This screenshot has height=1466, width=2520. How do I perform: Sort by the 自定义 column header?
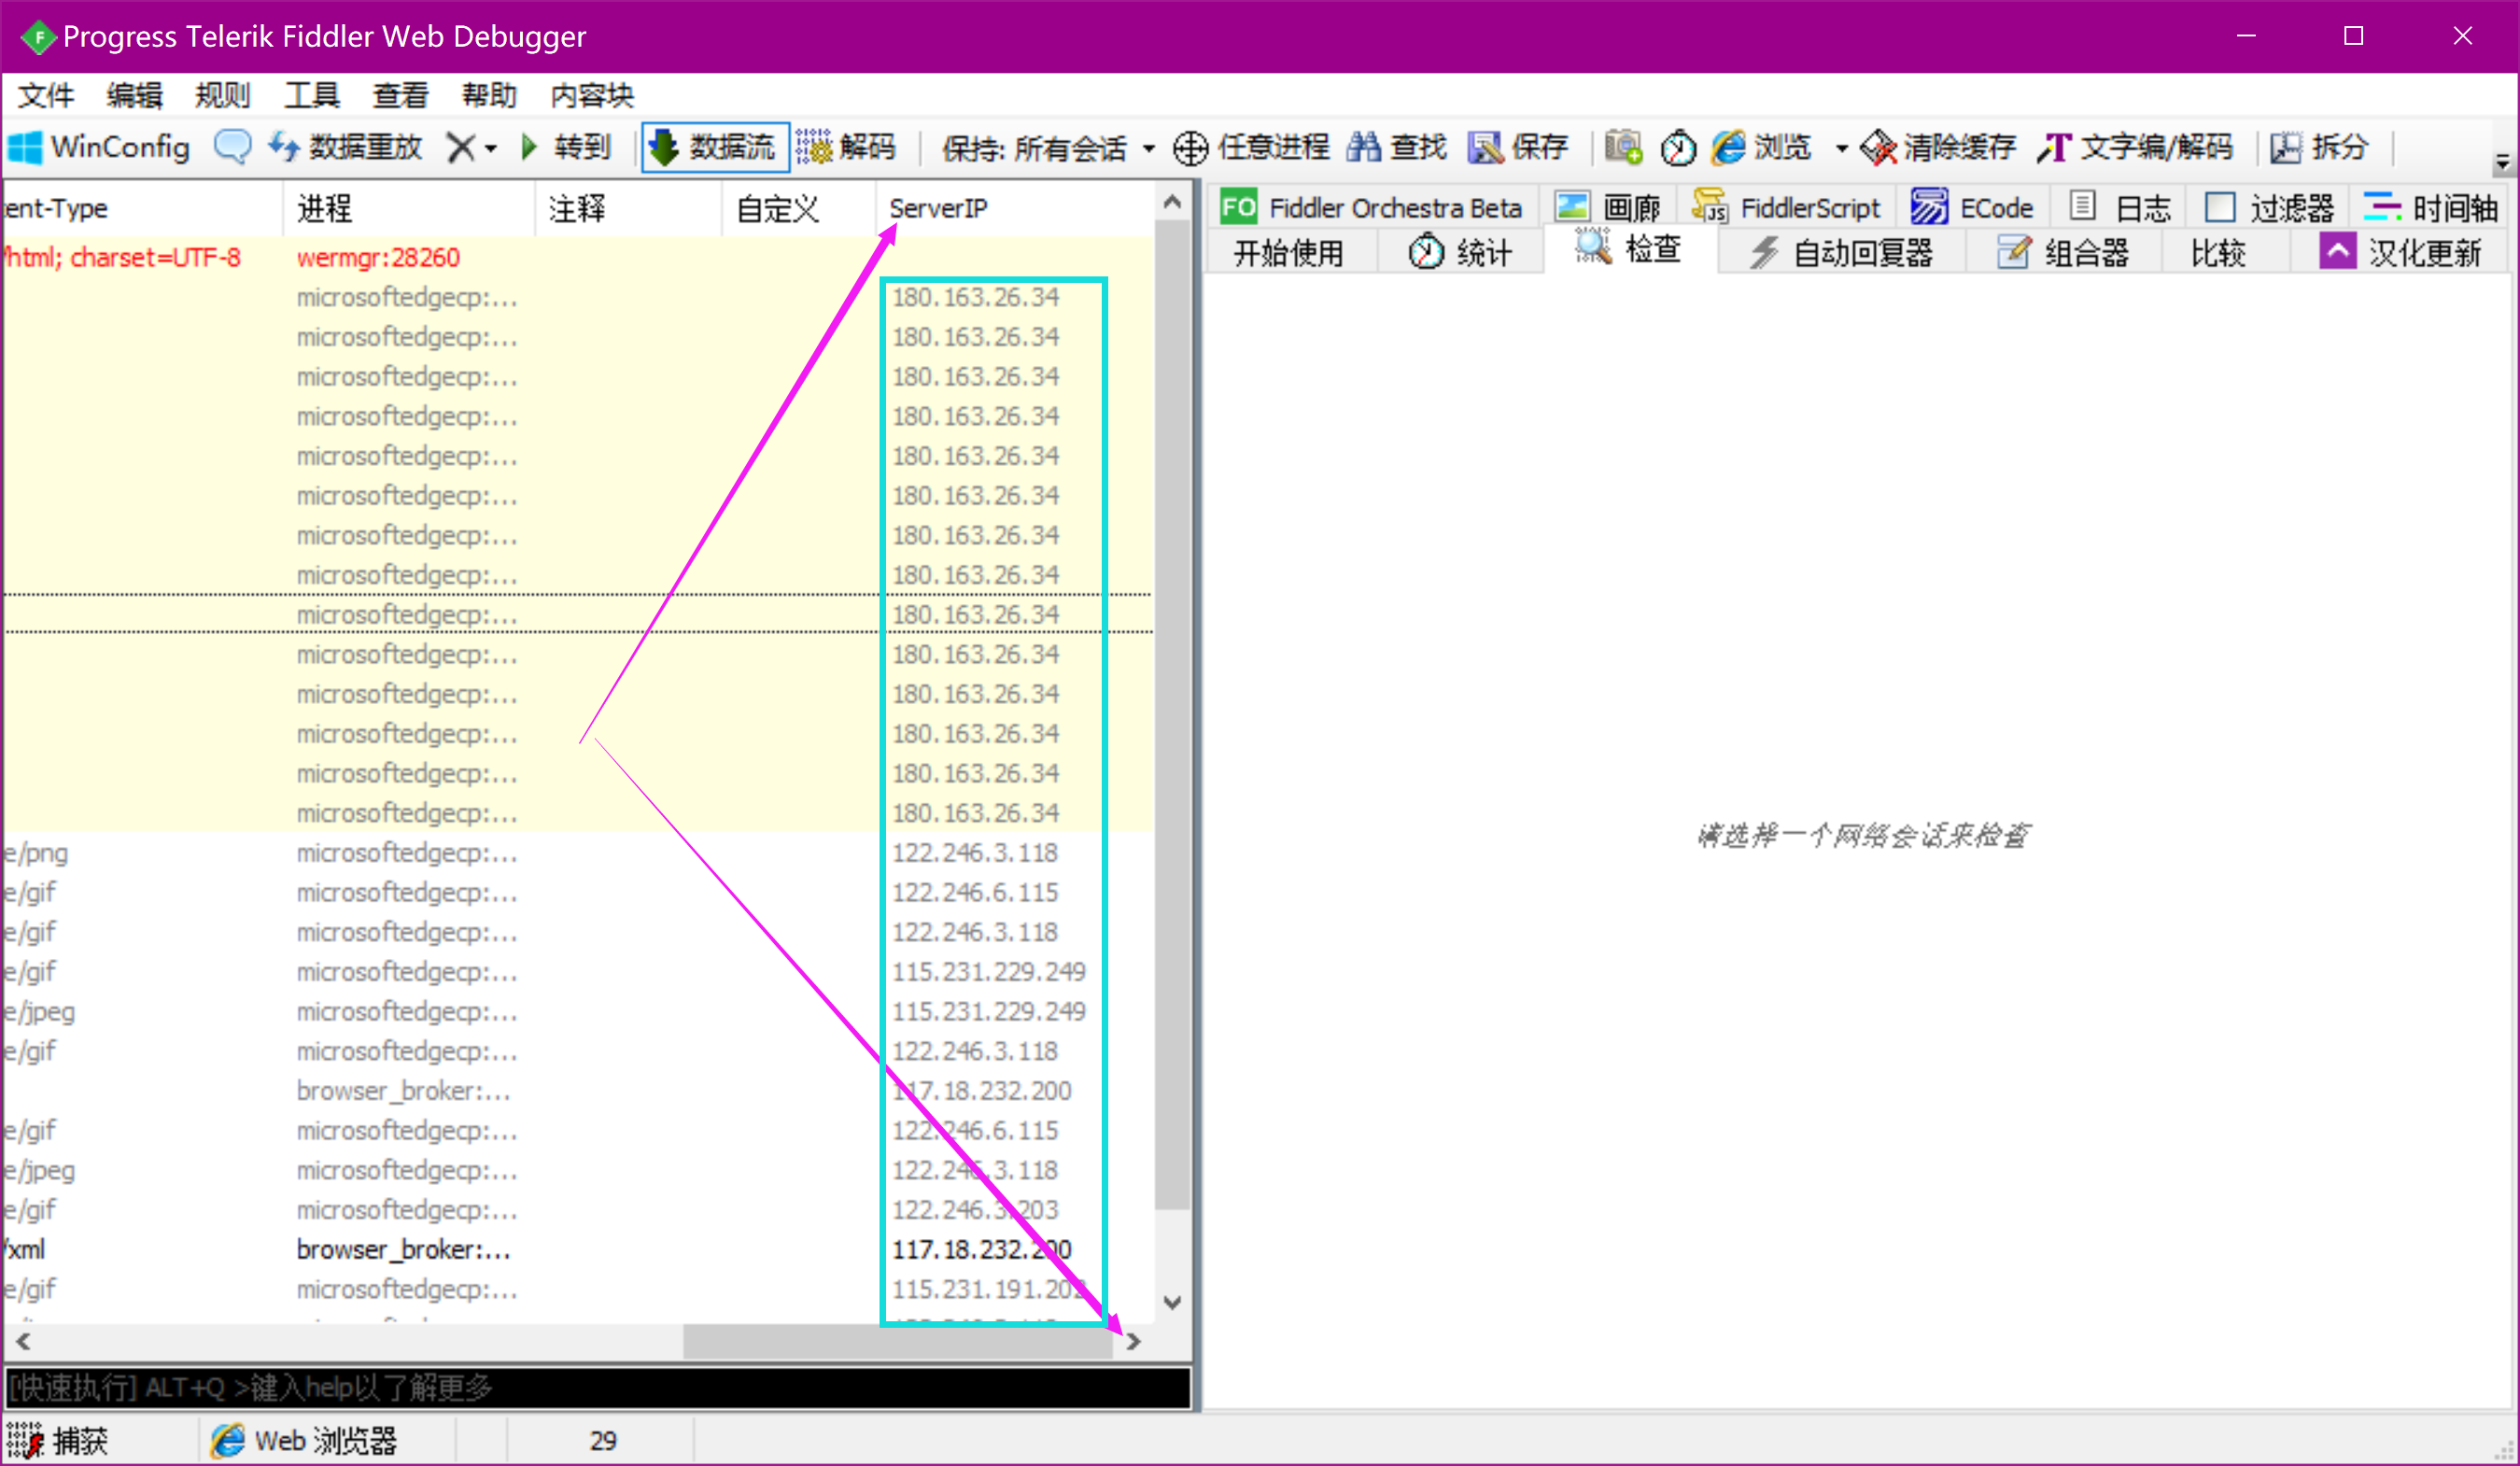(x=798, y=208)
